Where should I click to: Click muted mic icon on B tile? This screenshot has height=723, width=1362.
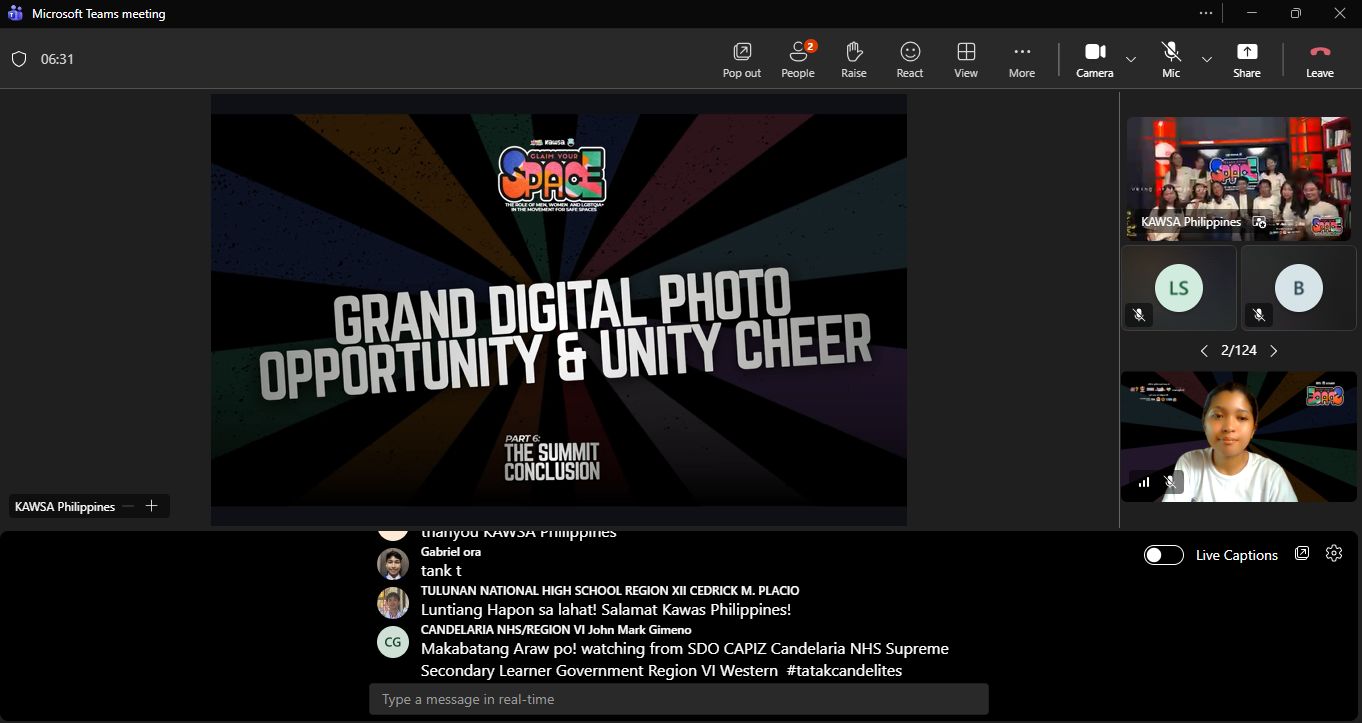point(1258,315)
